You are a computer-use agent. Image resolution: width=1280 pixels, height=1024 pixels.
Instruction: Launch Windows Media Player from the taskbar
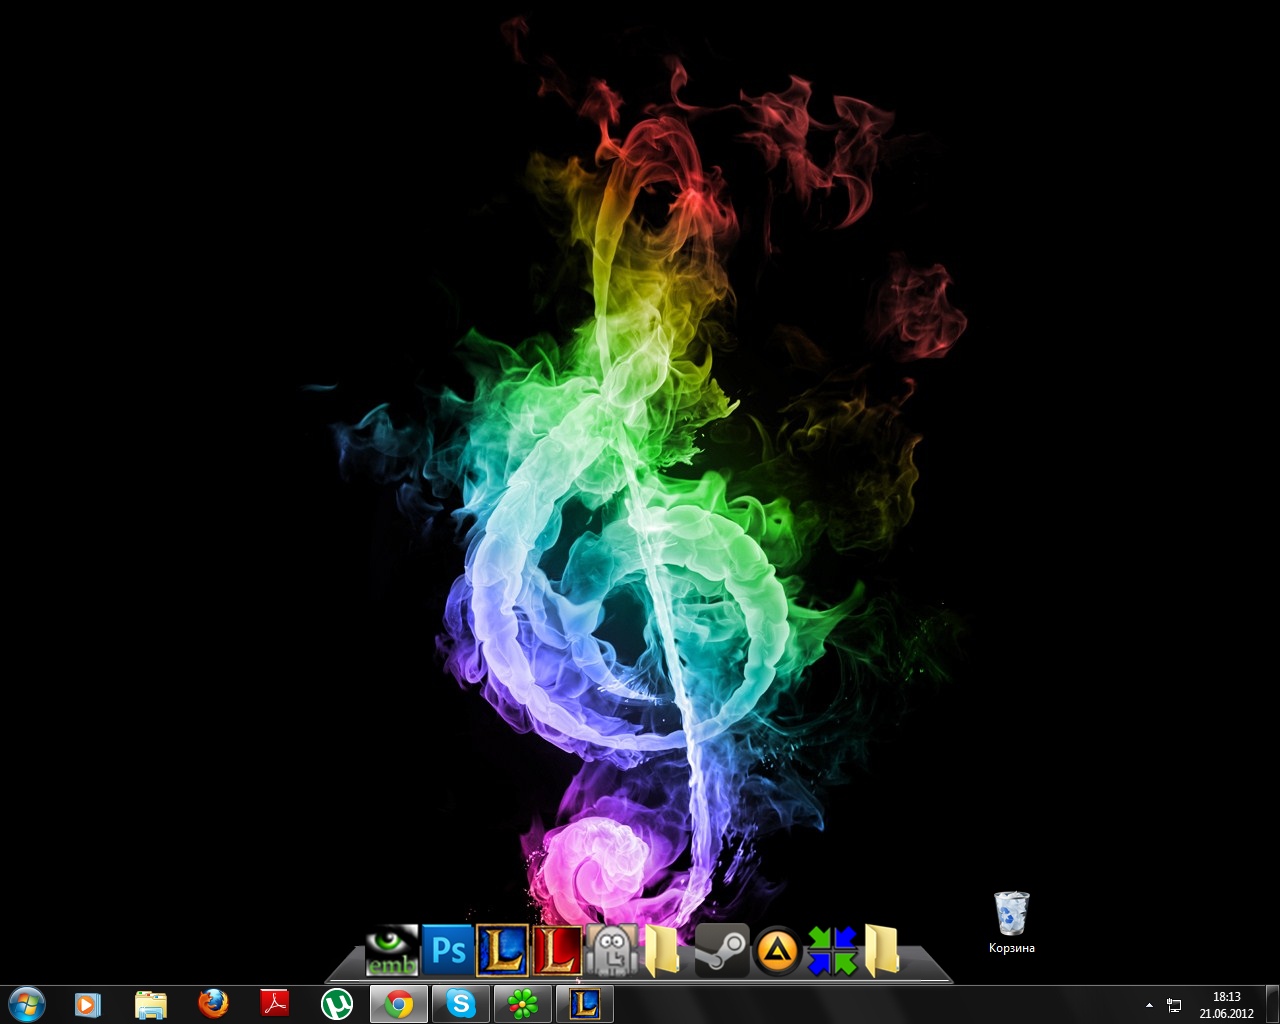click(88, 1003)
